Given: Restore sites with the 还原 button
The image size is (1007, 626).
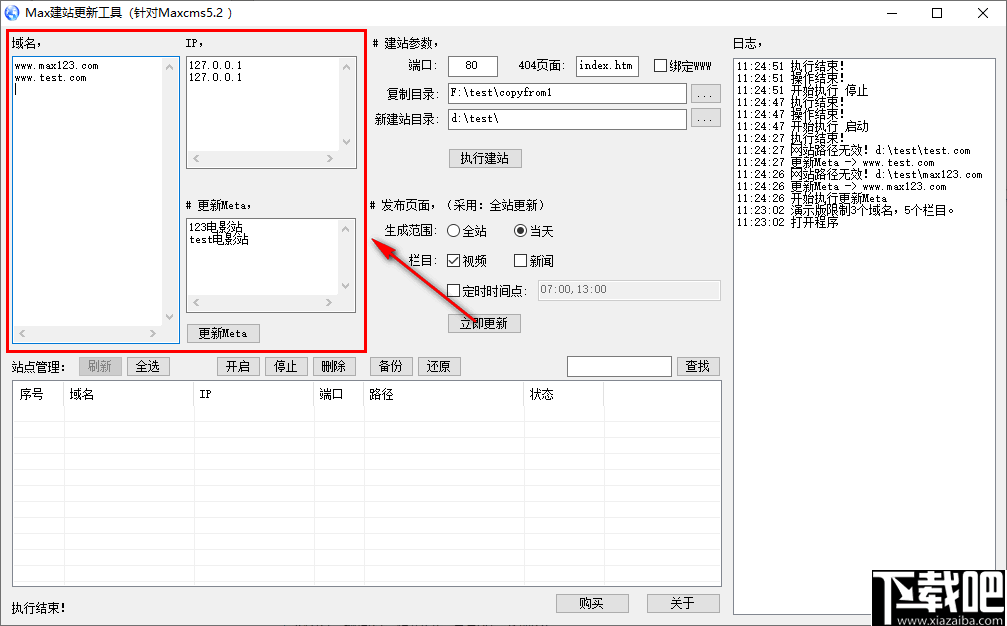Looking at the screenshot, I should click(x=438, y=366).
